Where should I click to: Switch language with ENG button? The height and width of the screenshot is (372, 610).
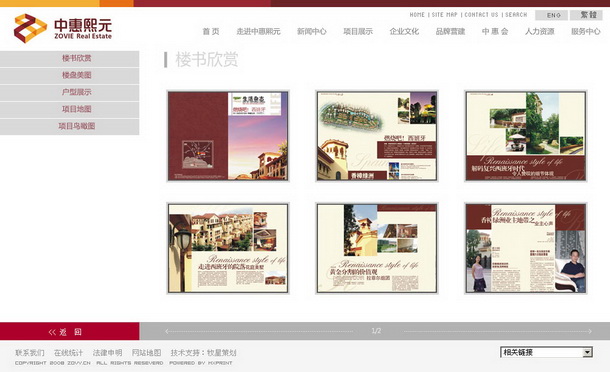tap(552, 15)
